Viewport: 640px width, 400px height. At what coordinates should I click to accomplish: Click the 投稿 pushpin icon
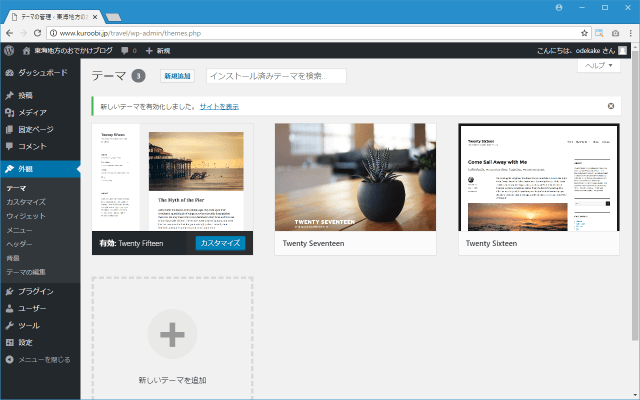[x=9, y=95]
